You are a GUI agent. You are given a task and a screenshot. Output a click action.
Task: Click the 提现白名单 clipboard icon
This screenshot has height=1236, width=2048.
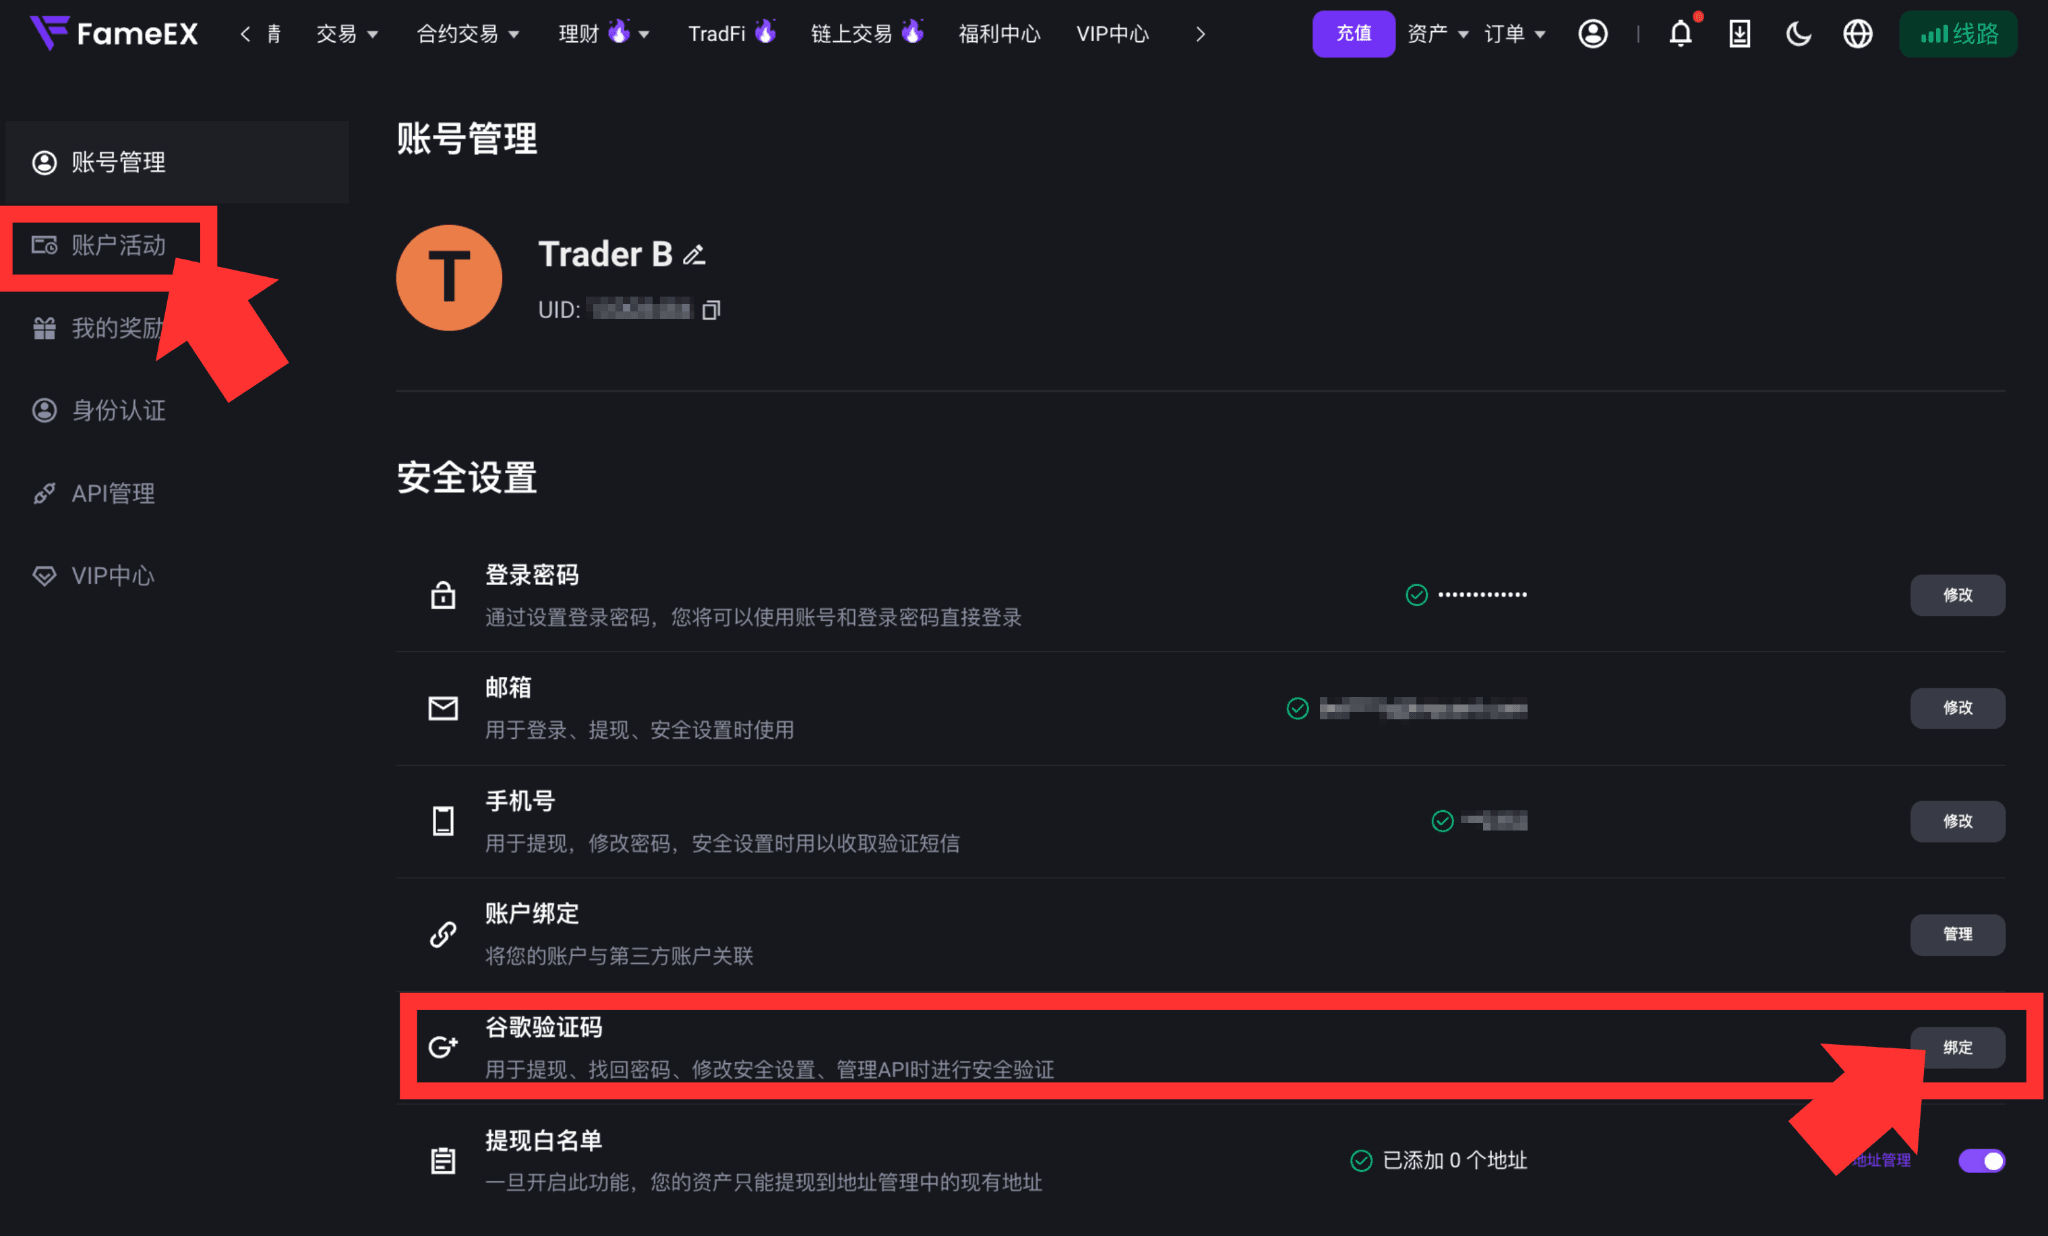coord(443,1160)
